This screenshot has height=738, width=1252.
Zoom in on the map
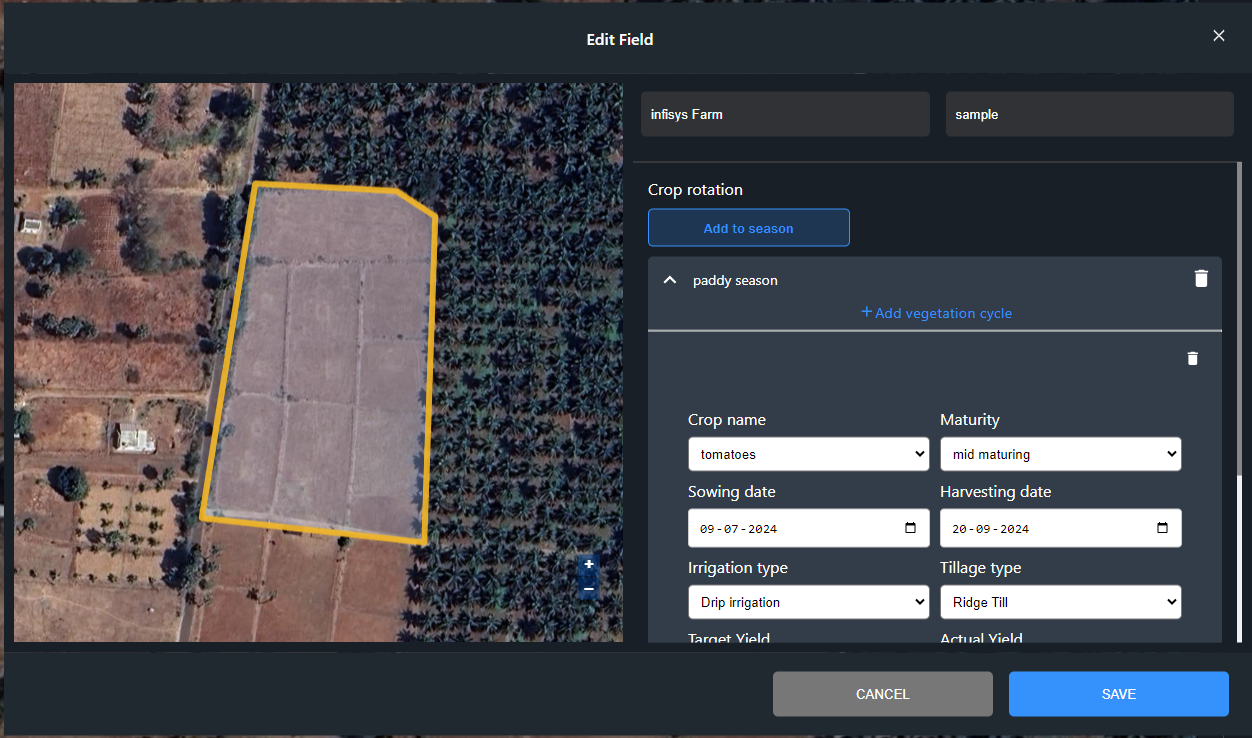(x=589, y=565)
